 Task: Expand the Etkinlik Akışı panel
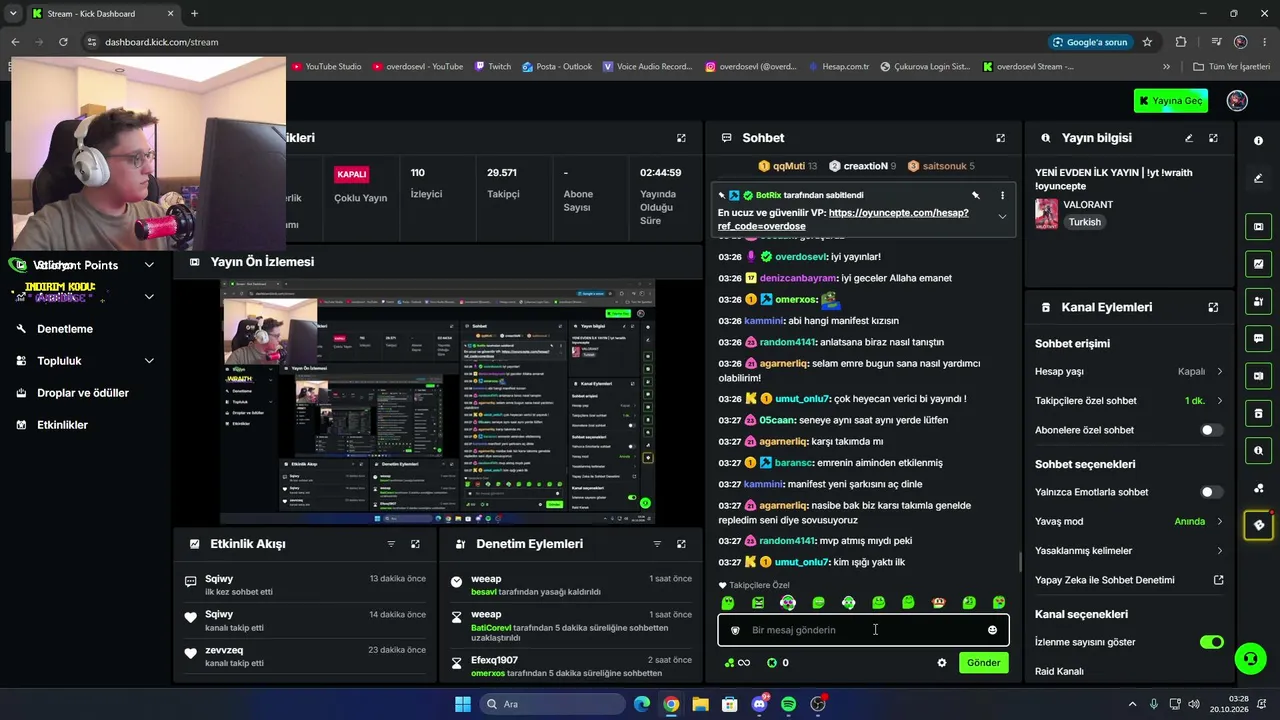tap(415, 544)
